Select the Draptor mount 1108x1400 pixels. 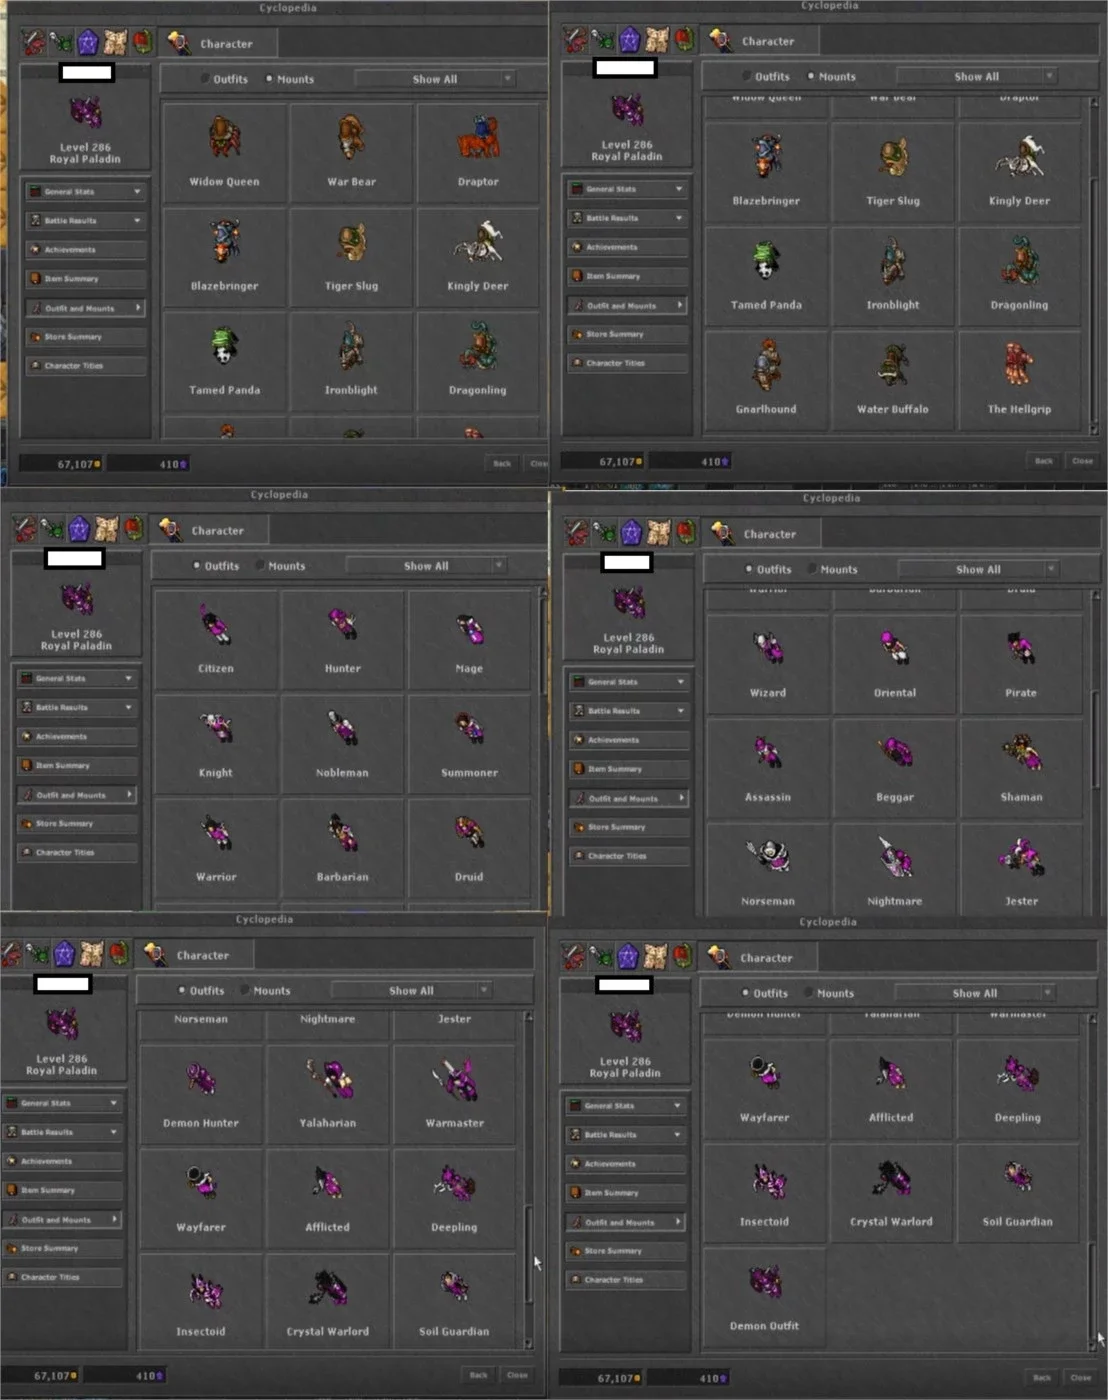pyautogui.click(x=477, y=152)
